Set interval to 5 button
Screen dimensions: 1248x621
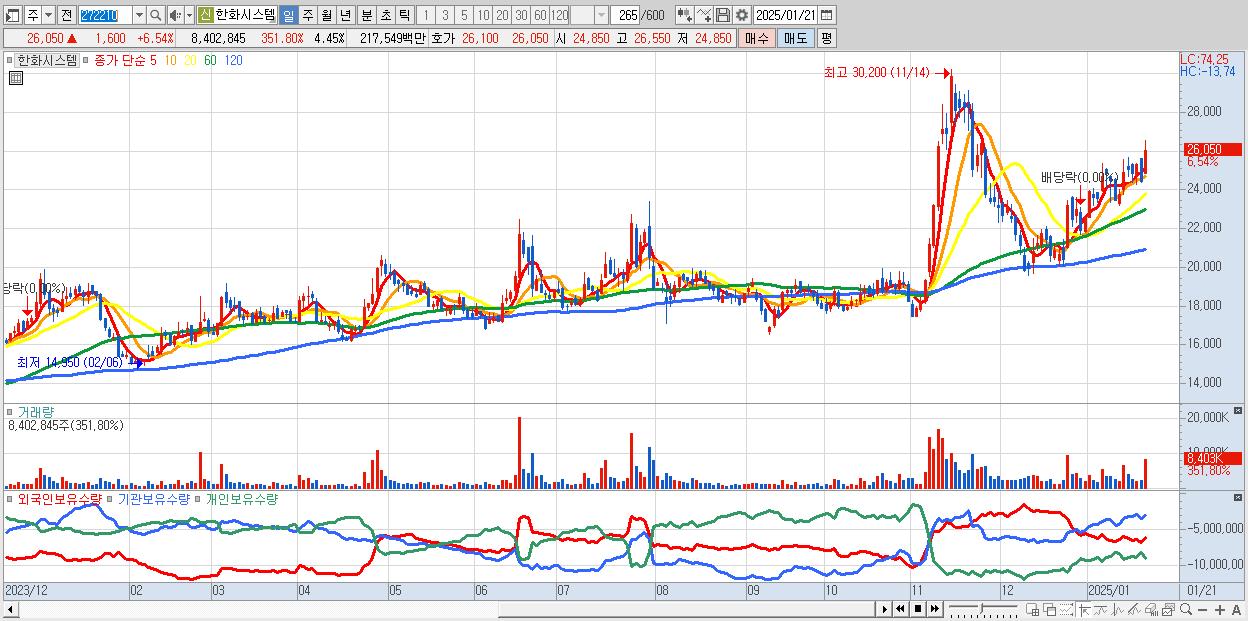[464, 15]
